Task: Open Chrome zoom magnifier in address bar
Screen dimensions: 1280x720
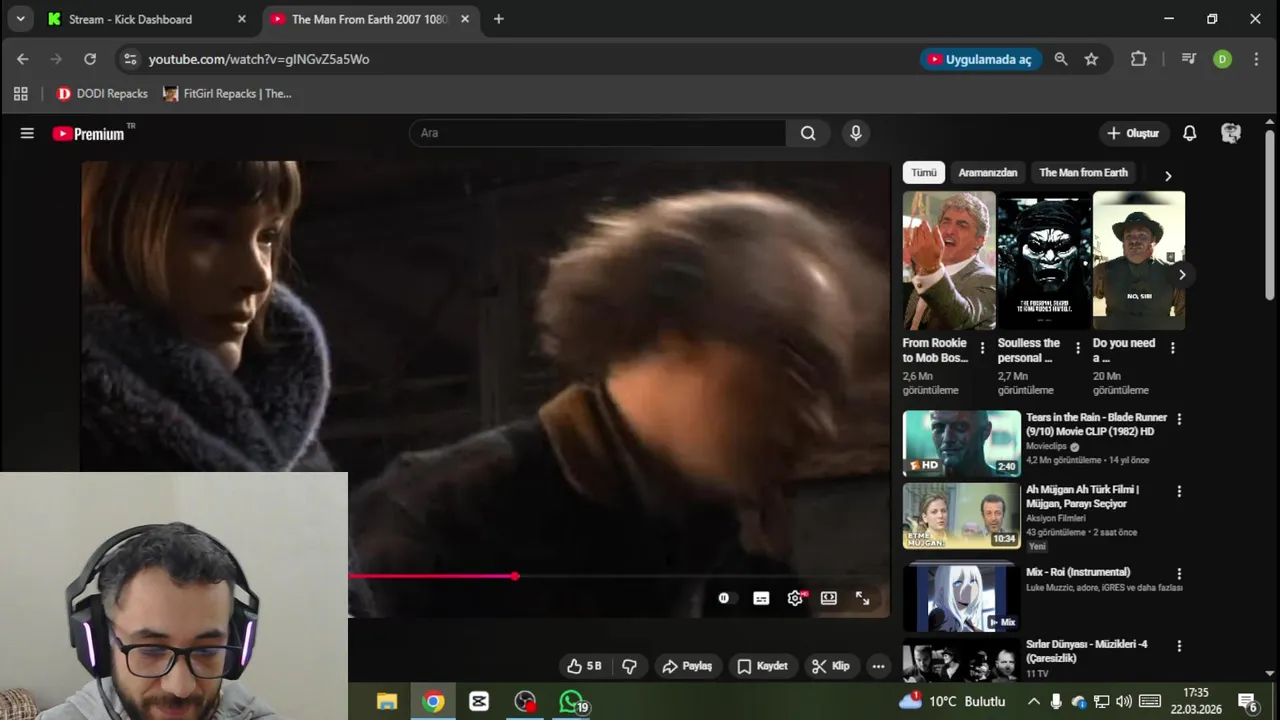Action: pos(1061,59)
